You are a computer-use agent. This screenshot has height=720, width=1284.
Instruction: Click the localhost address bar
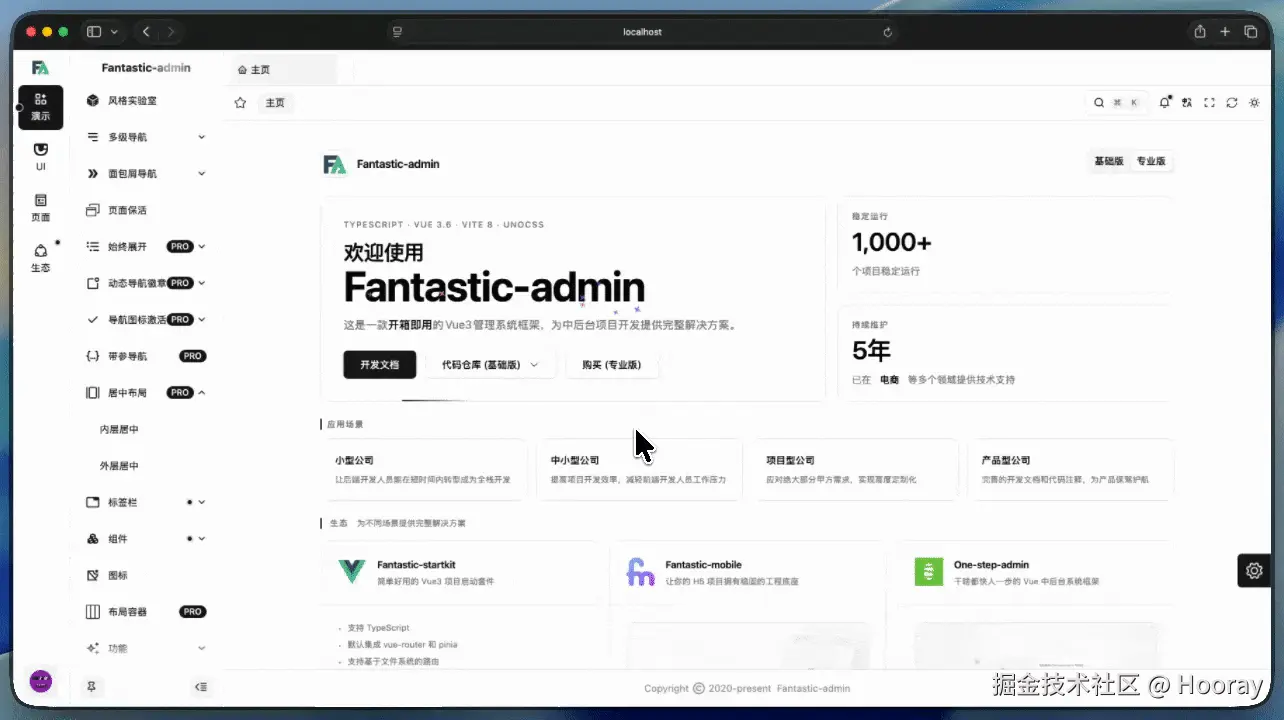tap(642, 32)
